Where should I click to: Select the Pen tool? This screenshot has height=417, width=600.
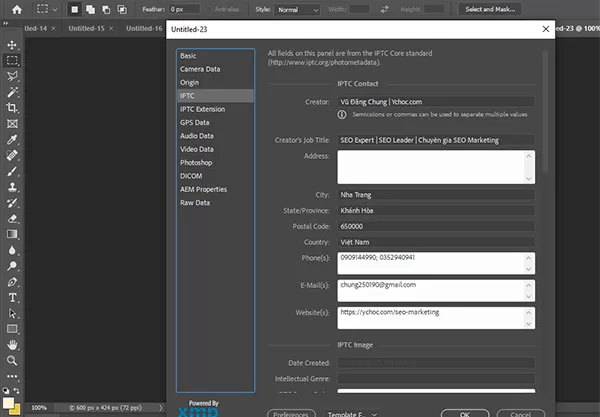tap(12, 282)
